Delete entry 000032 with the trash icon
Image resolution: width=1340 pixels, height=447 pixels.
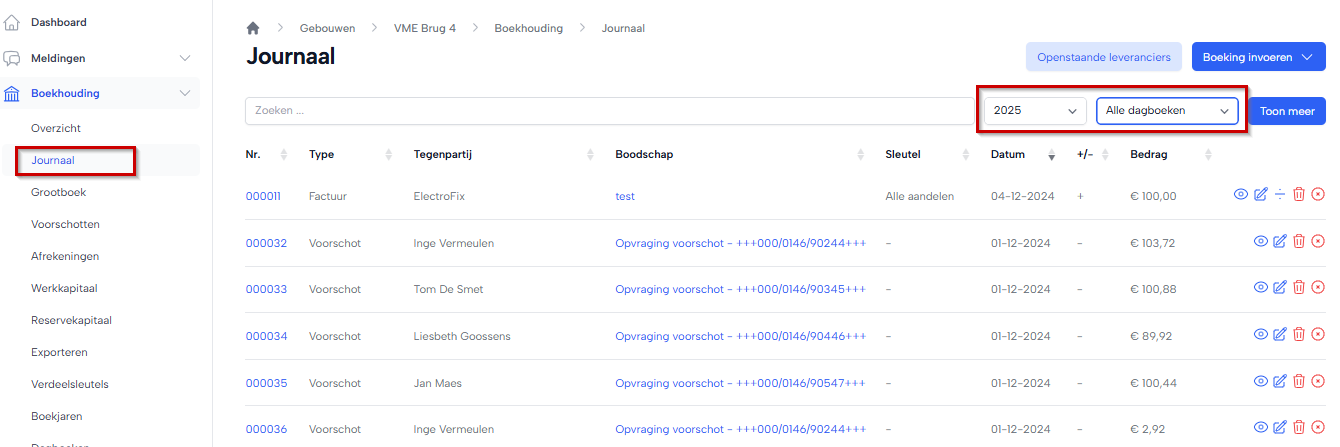1299,241
